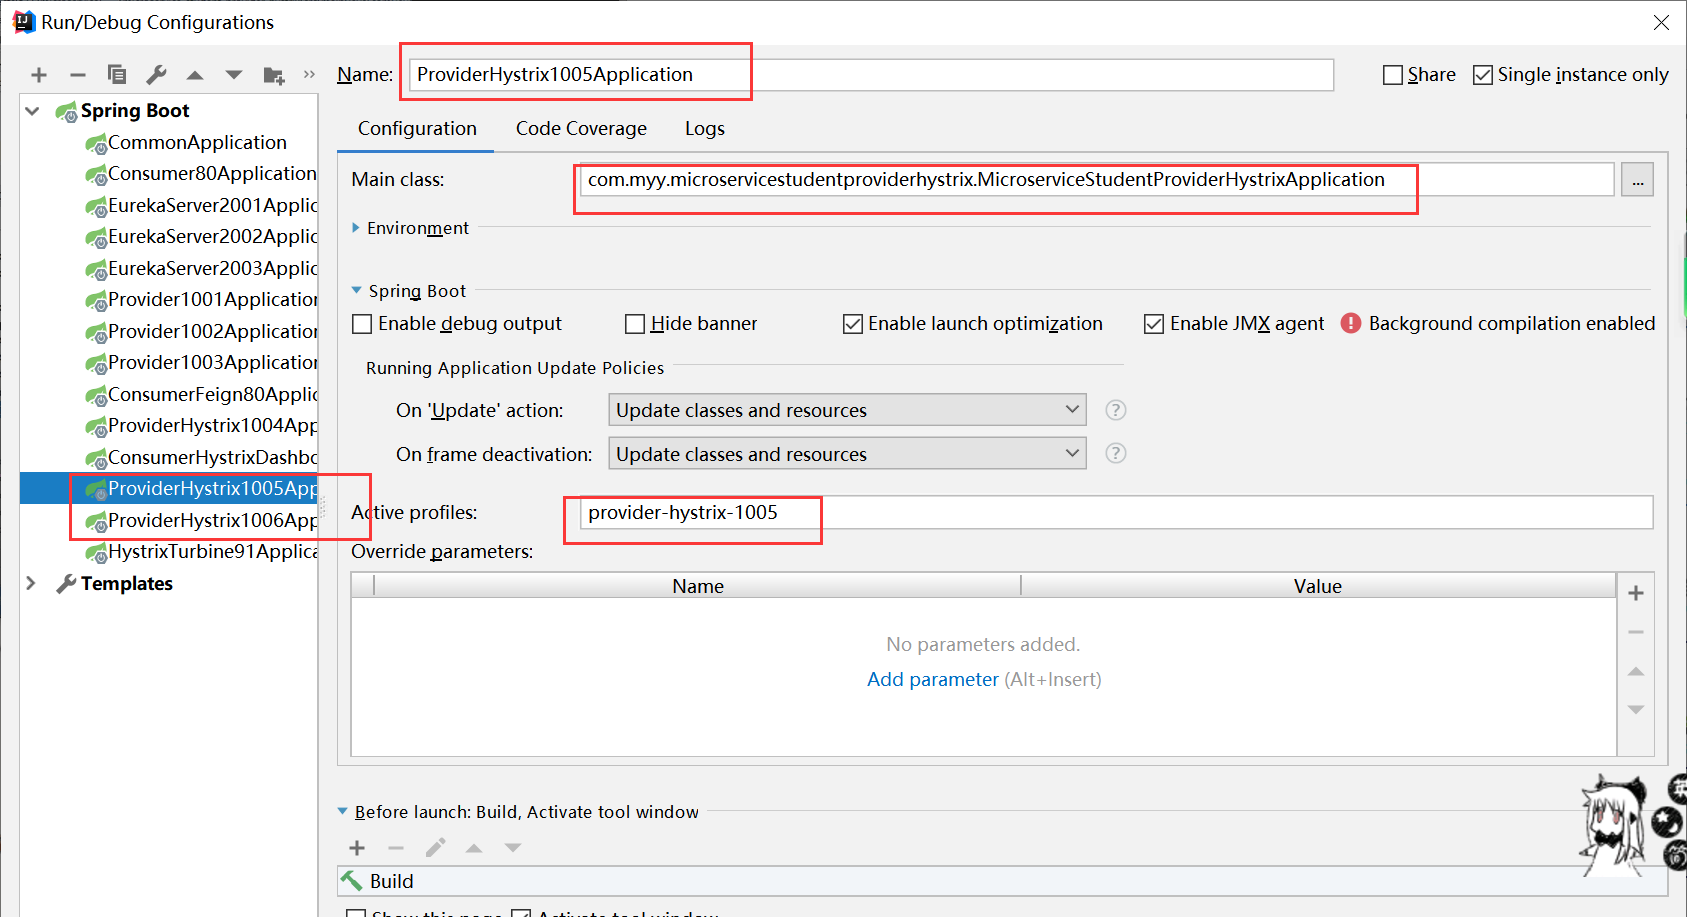The image size is (1687, 917).
Task: Collapse the Spring Boot settings section
Action: [357, 290]
